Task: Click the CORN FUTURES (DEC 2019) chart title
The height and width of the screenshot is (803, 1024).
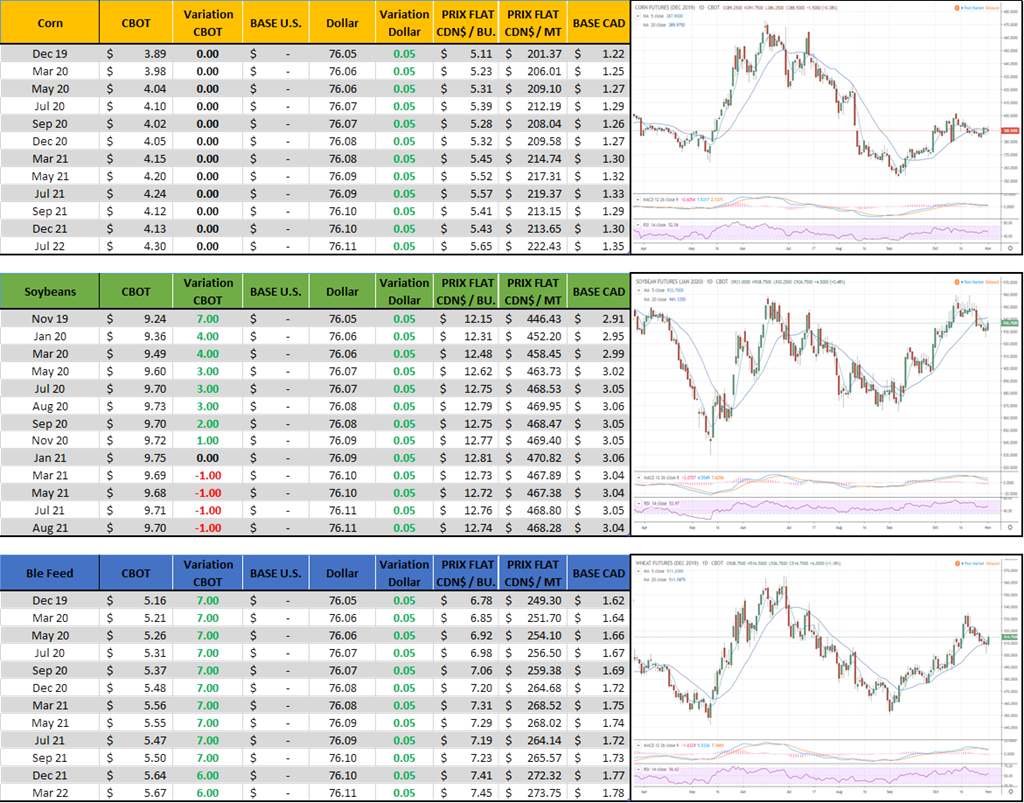Action: [x=670, y=8]
